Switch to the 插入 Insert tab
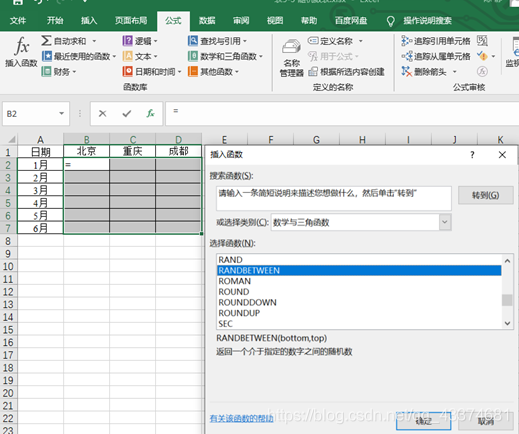 89,21
